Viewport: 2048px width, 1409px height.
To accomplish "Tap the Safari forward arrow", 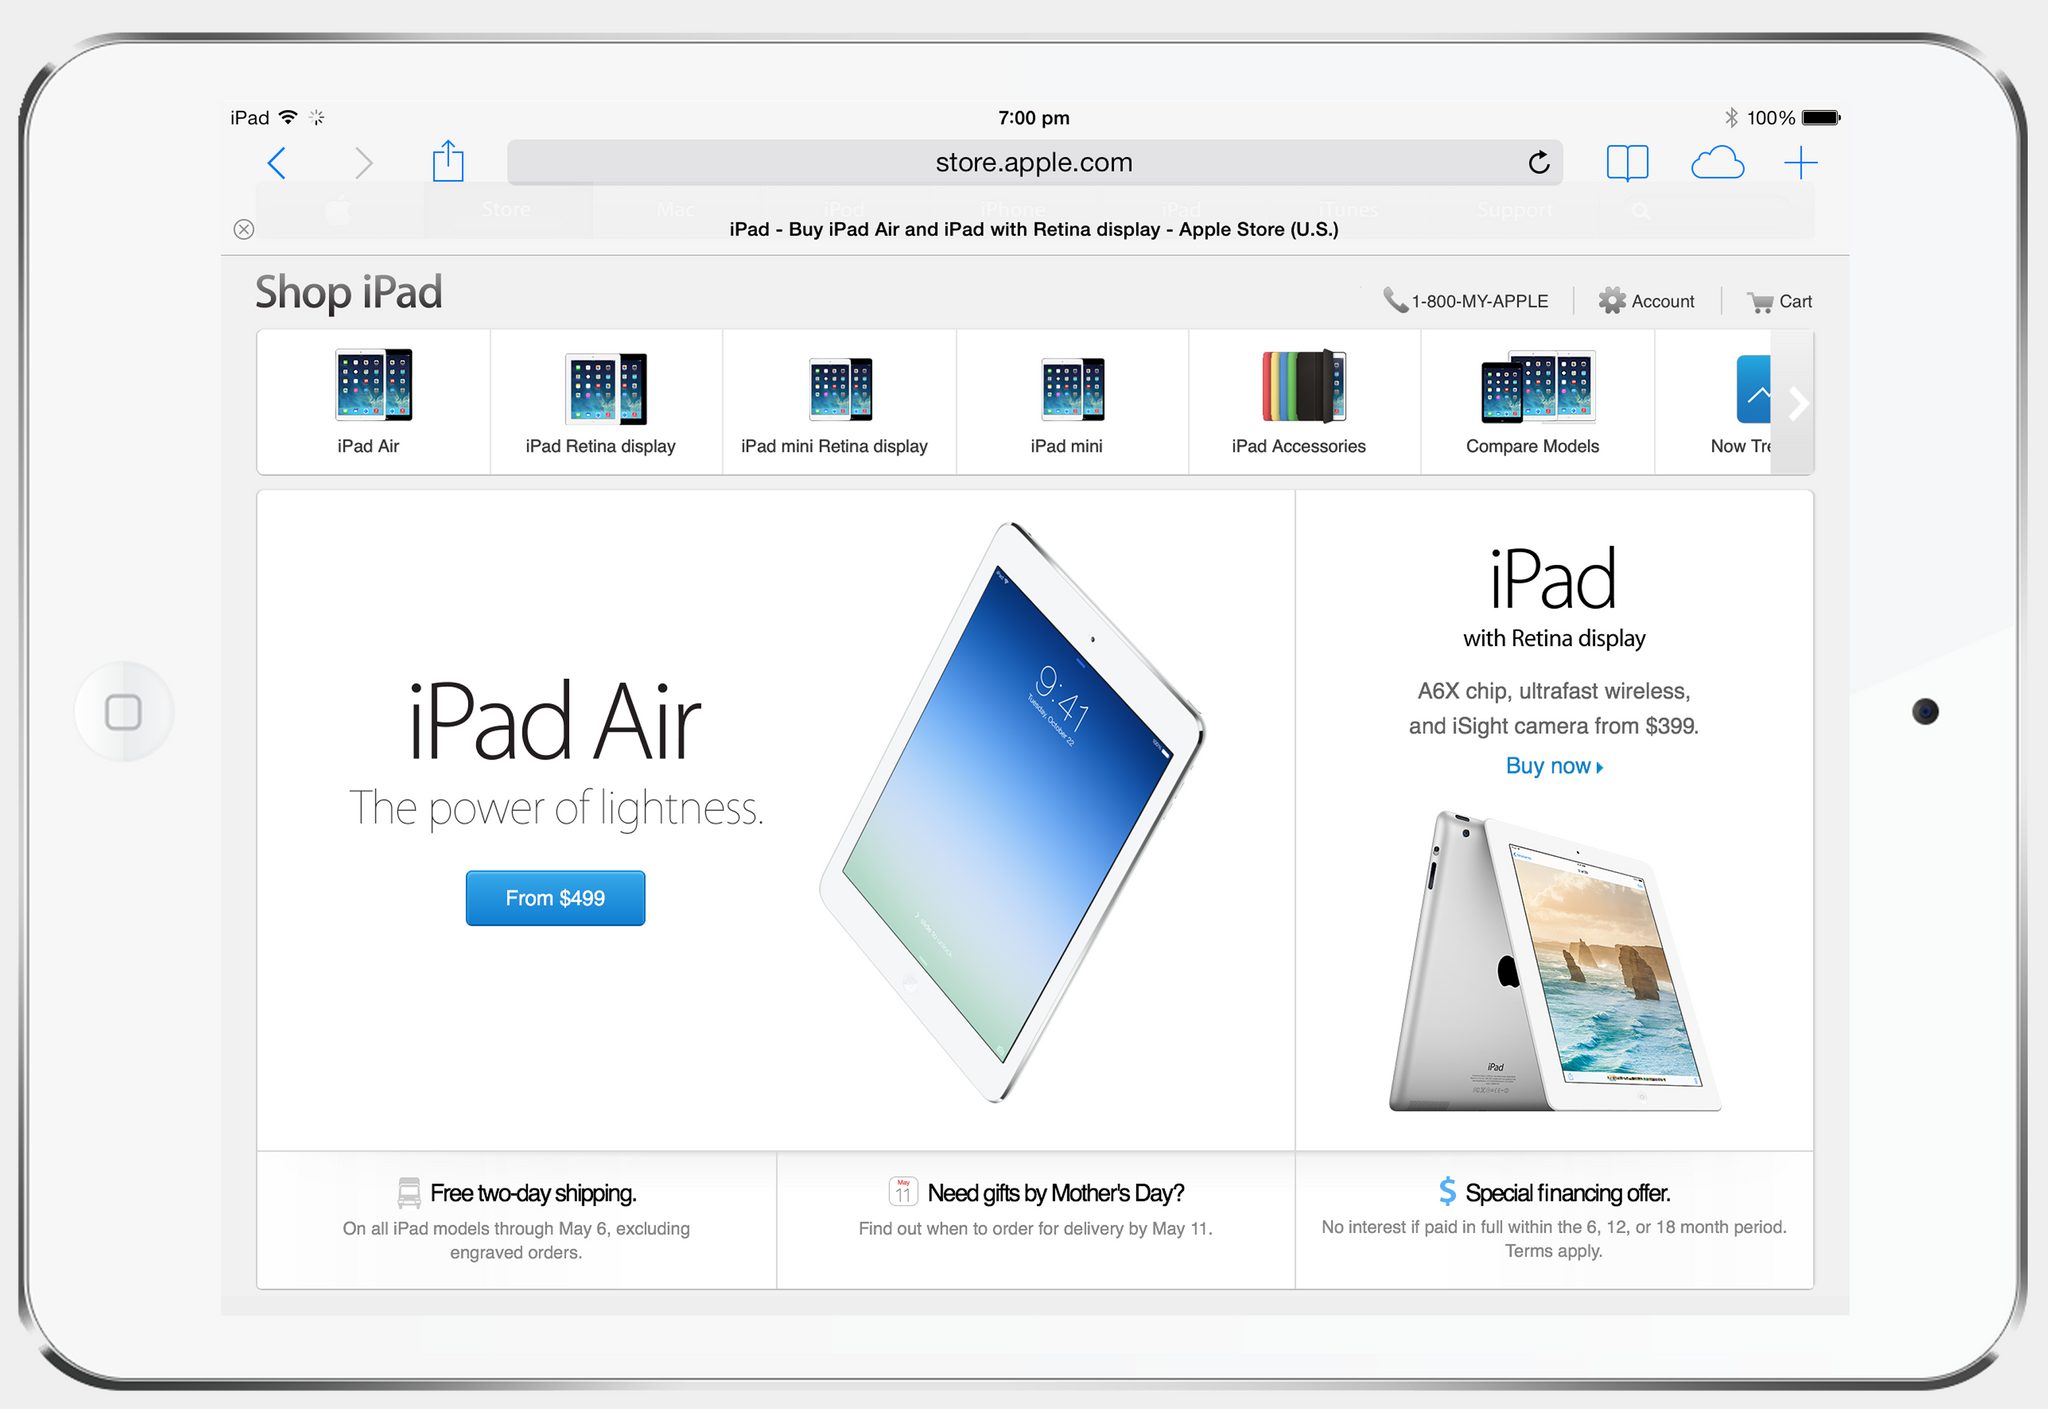I will coord(364,163).
